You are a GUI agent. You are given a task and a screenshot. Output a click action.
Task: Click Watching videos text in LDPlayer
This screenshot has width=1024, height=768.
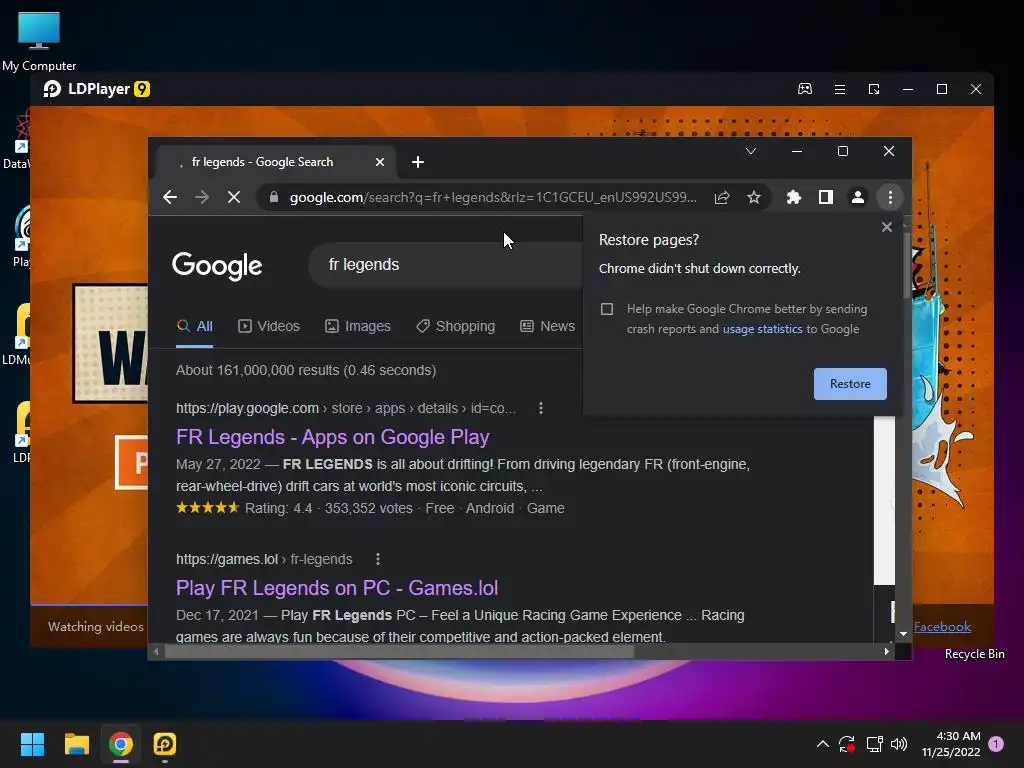click(x=95, y=626)
